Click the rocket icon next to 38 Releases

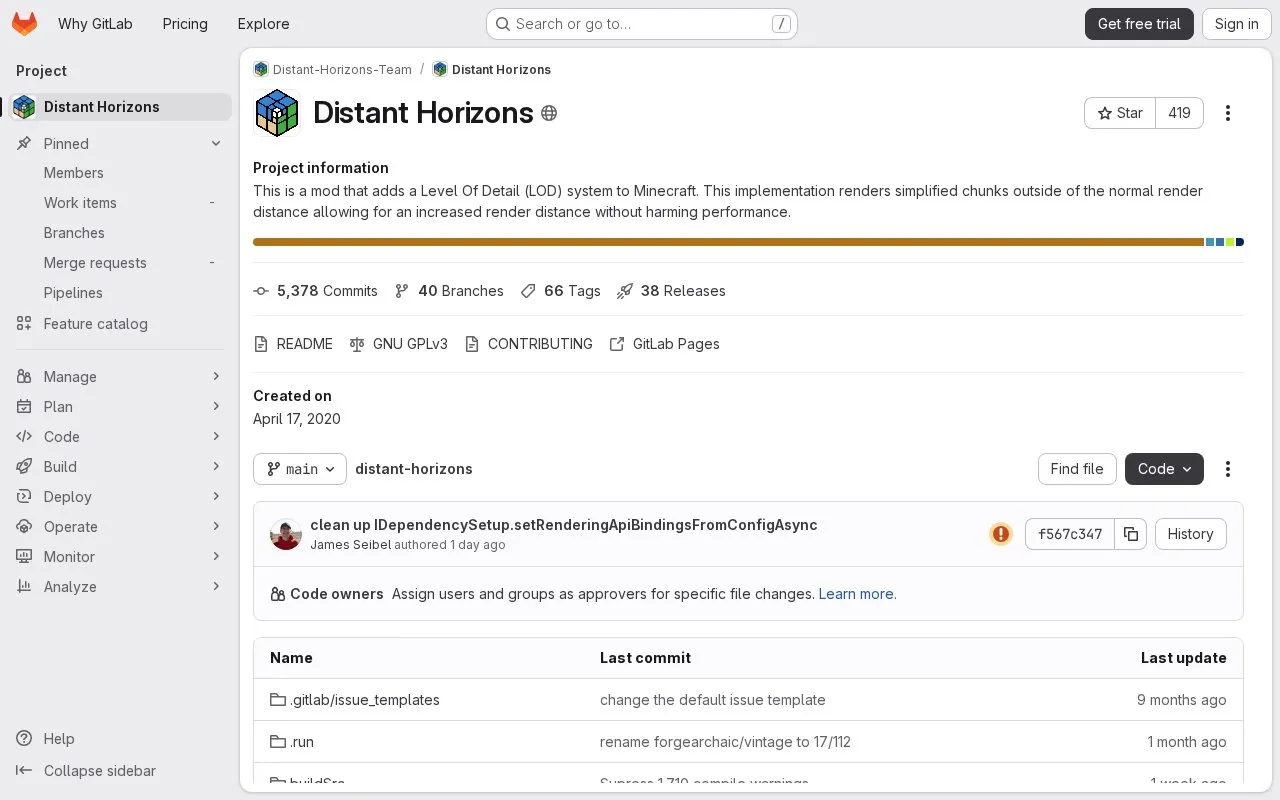[x=625, y=291]
